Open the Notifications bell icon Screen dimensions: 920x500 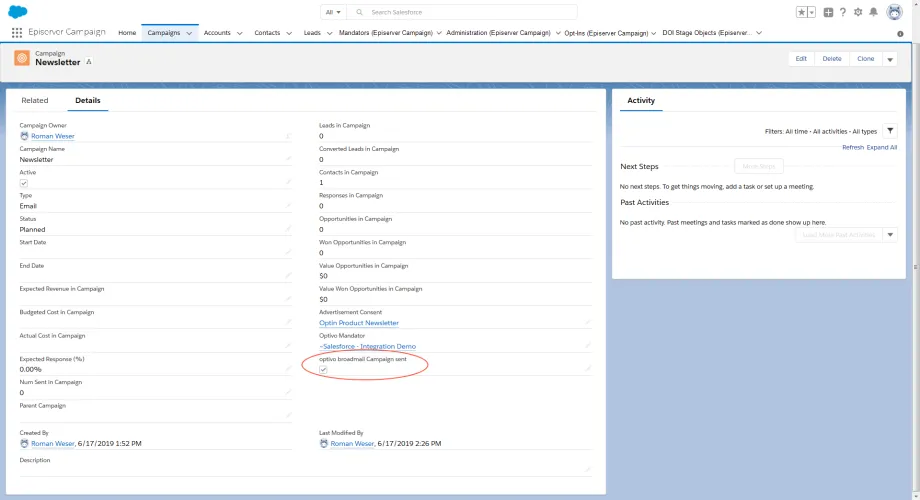pos(874,12)
